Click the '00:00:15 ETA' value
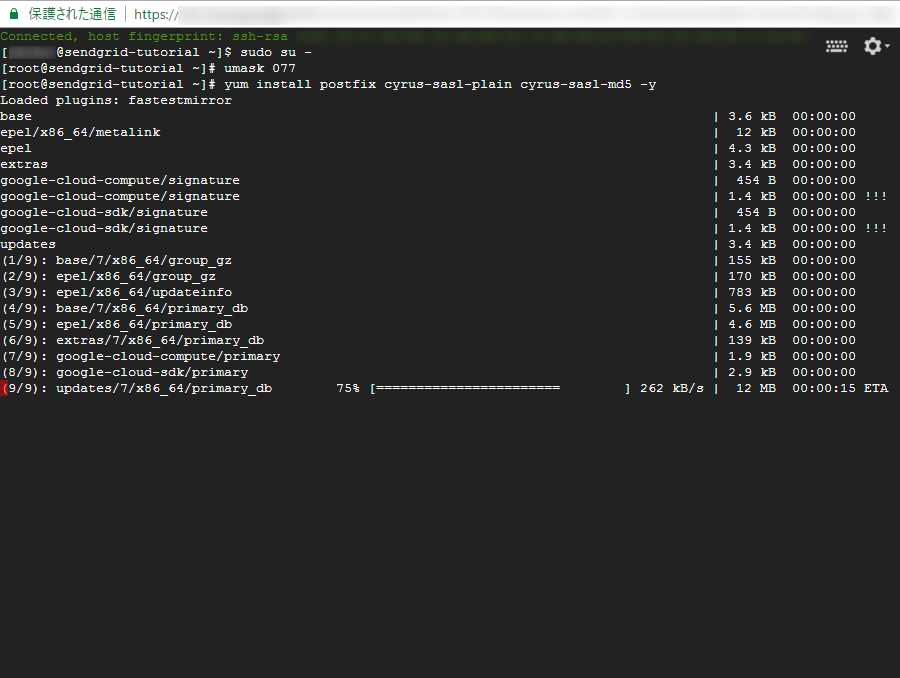Viewport: 900px width, 678px height. click(840, 389)
